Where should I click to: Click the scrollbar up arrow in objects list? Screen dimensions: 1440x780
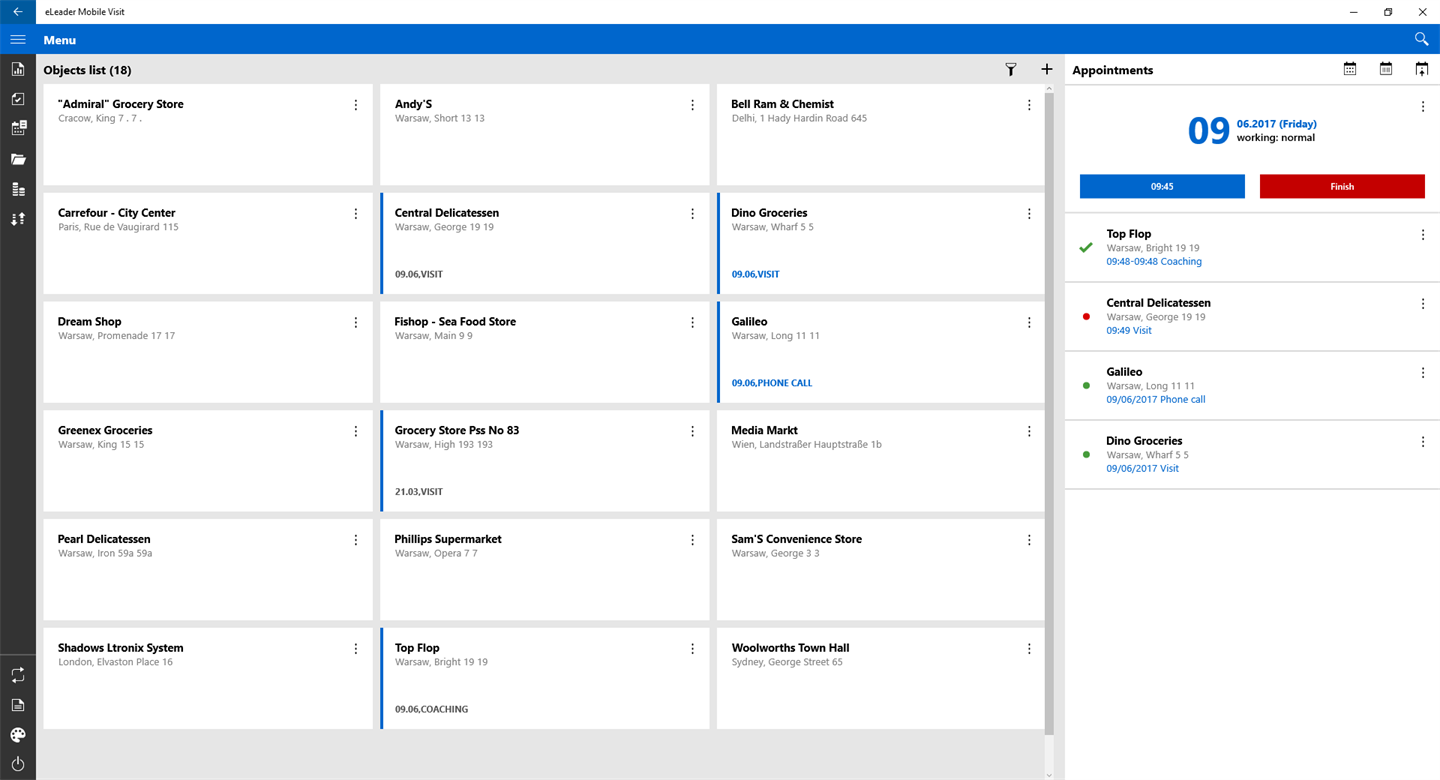pos(1049,89)
